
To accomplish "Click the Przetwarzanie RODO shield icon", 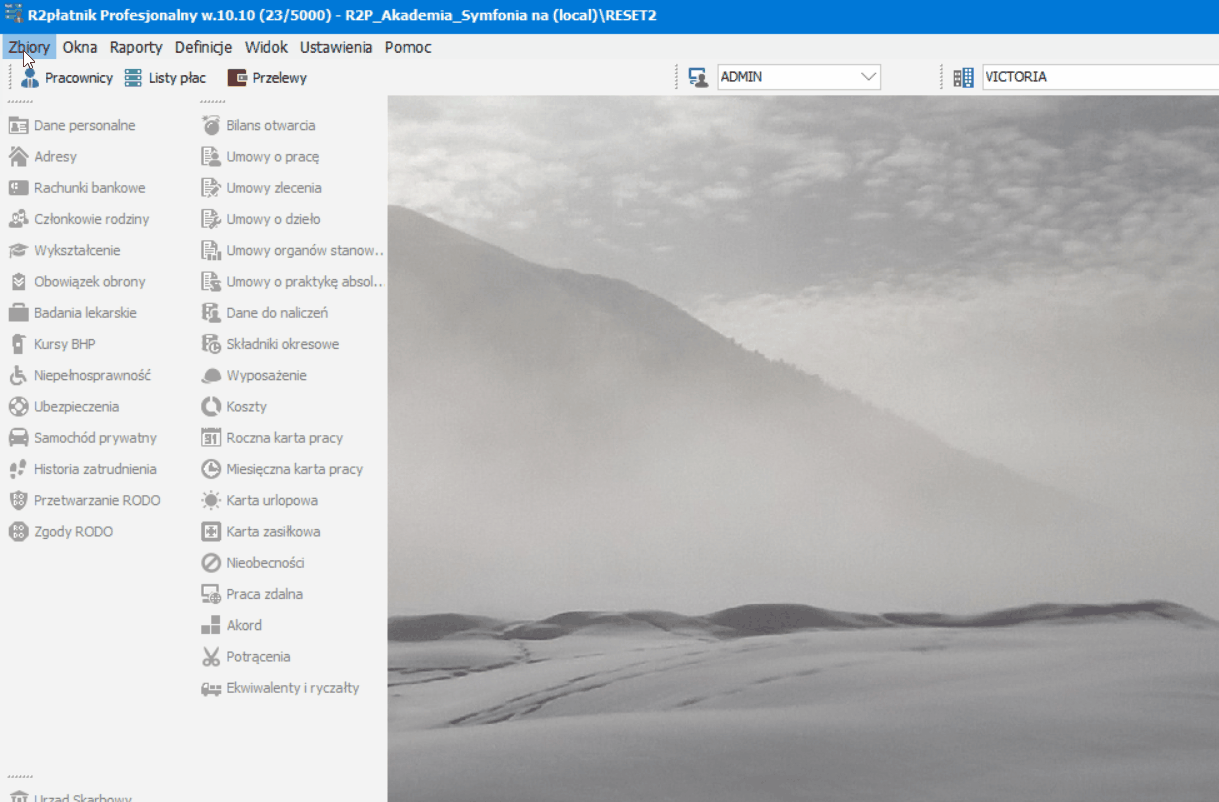I will click(x=18, y=501).
